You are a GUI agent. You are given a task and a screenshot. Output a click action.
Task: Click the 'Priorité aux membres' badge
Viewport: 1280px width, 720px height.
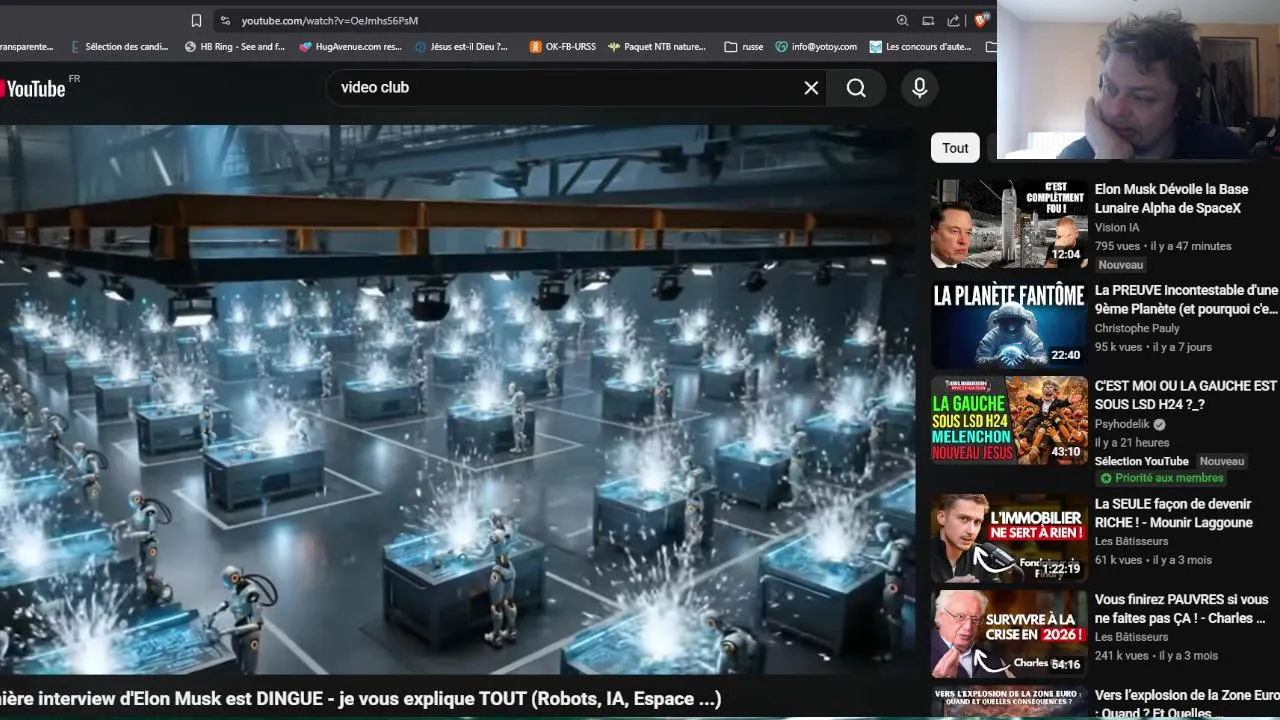pyautogui.click(x=1160, y=479)
